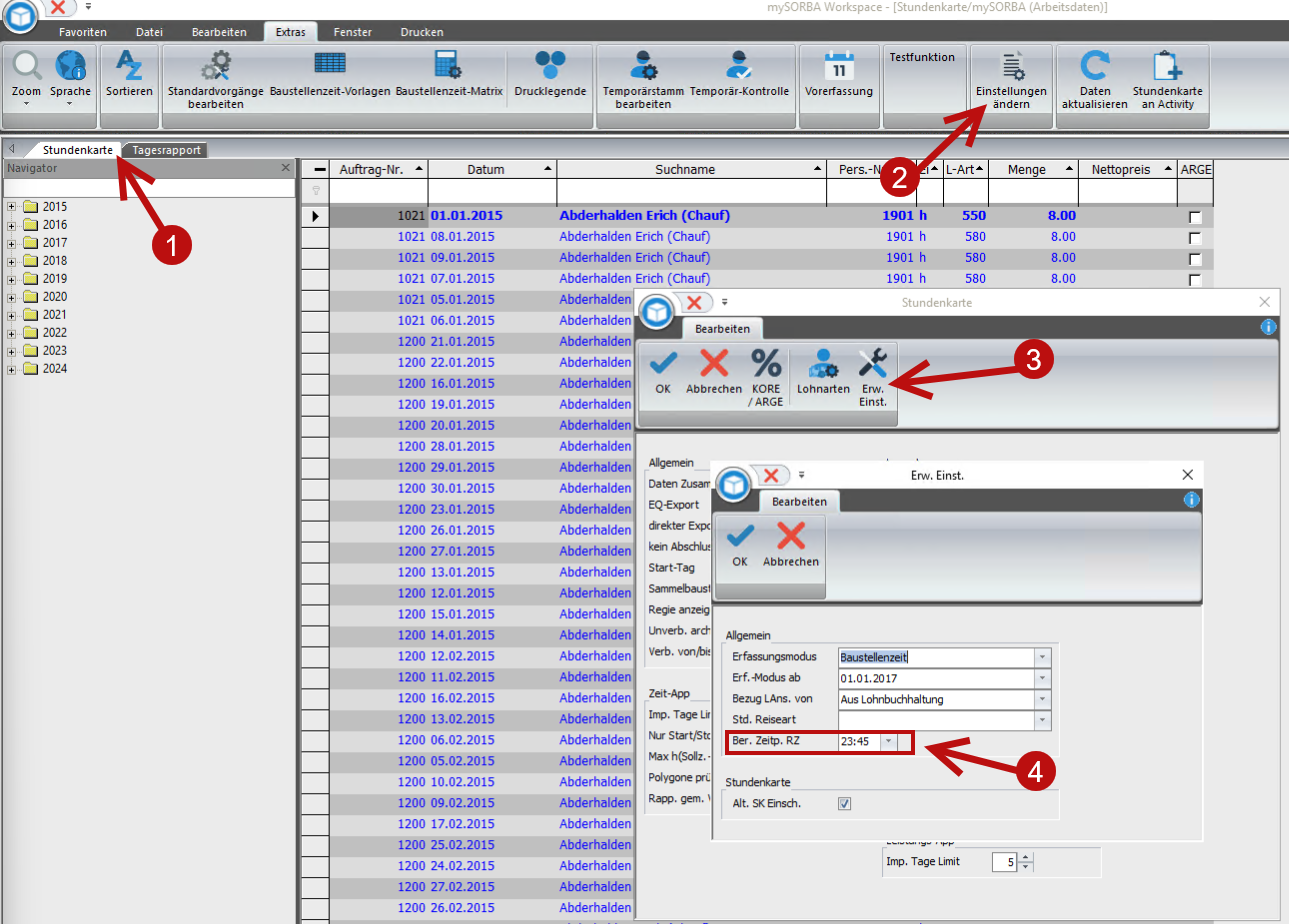This screenshot has height=924, width=1289.
Task: Open the Fenster ribbon tab
Action: tap(352, 32)
